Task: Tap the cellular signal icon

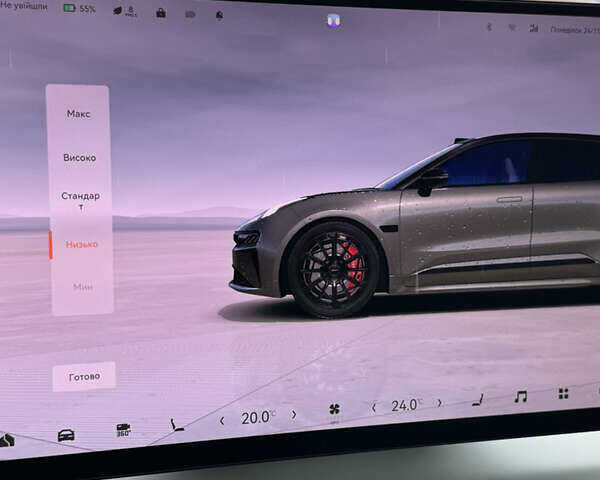Action: click(533, 28)
